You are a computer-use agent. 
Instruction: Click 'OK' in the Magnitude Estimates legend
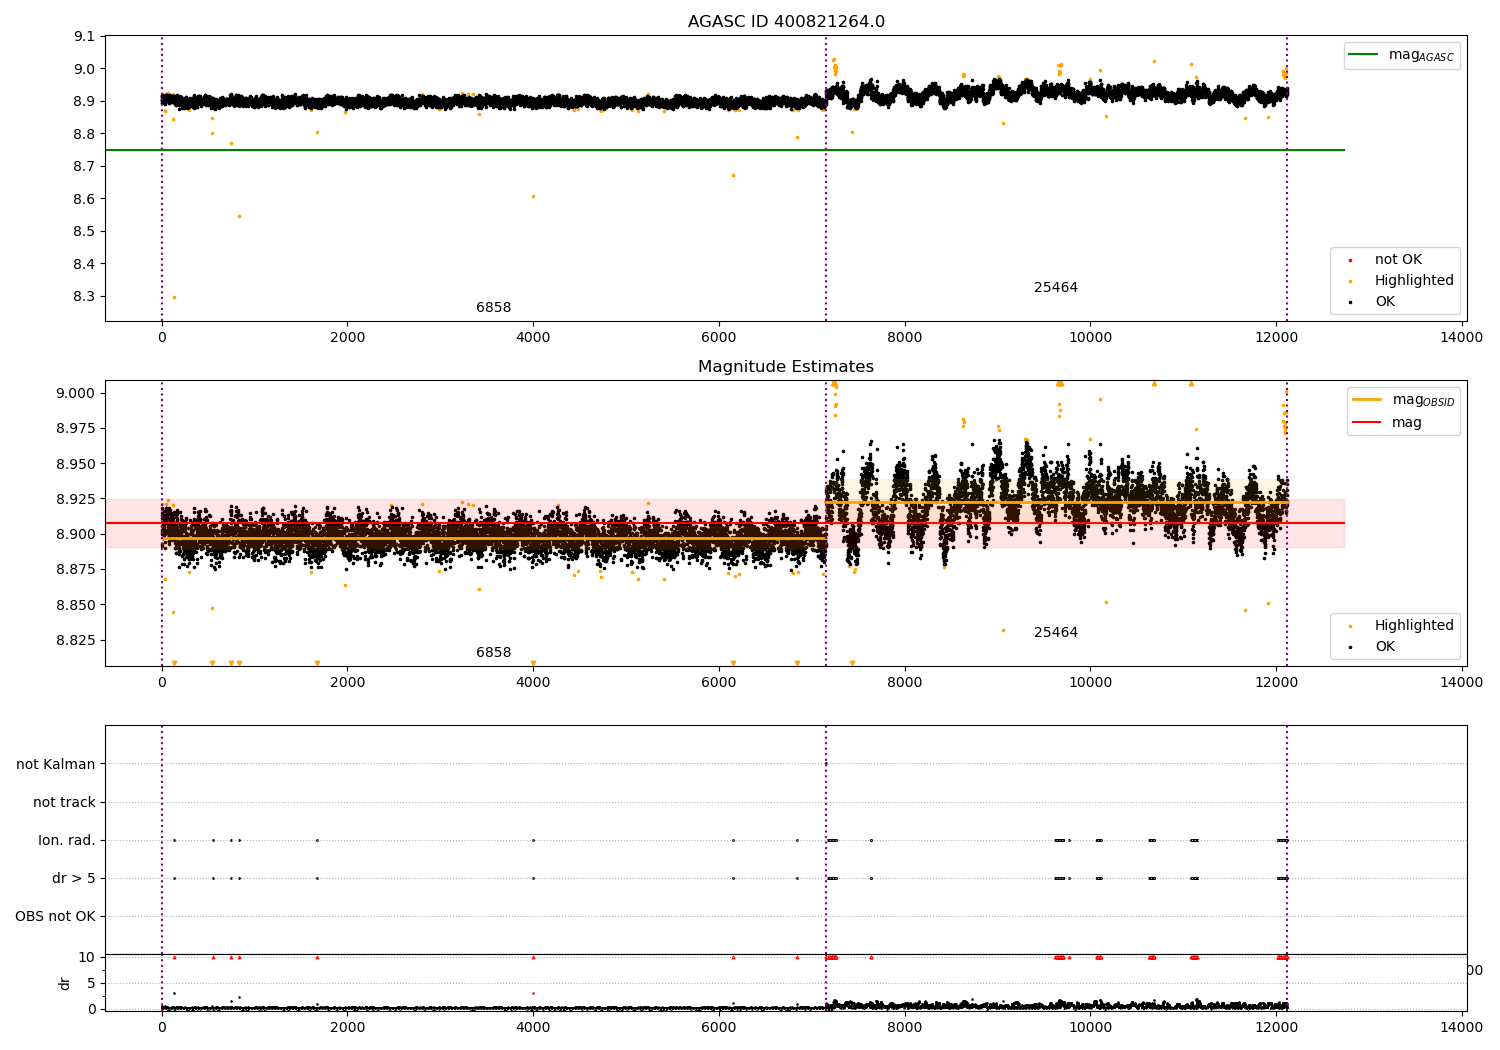[1373, 647]
